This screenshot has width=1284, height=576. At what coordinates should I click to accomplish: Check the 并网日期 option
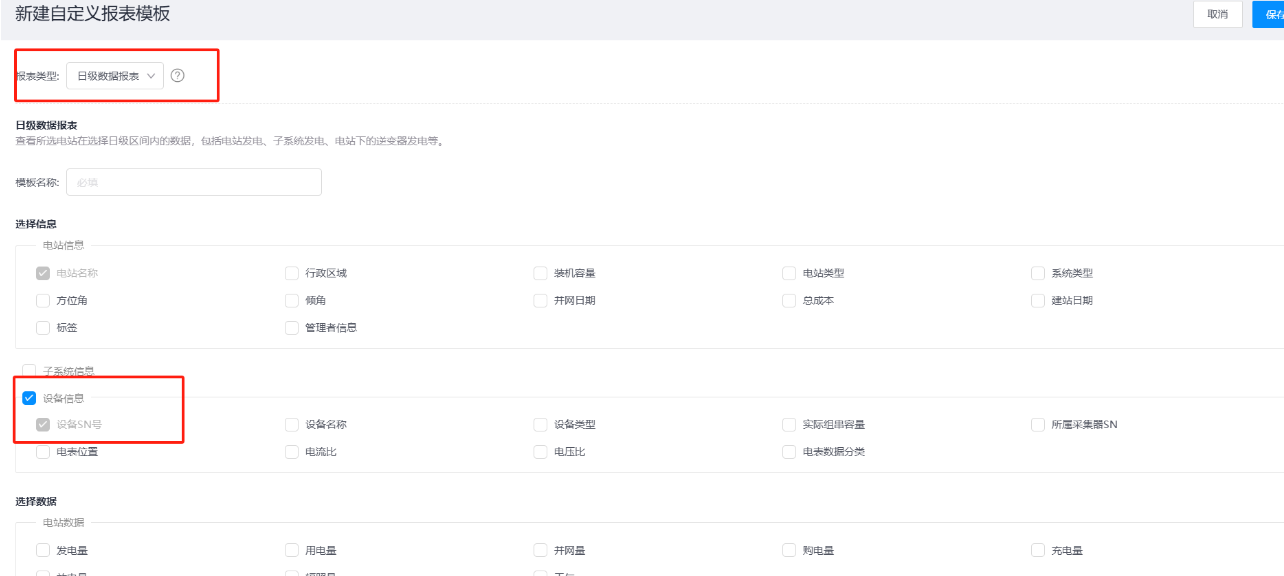(541, 300)
